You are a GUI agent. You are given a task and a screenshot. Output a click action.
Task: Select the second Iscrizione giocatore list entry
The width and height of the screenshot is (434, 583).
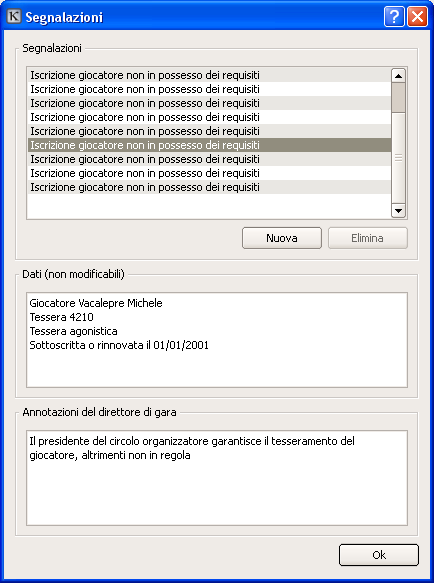tap(209, 89)
